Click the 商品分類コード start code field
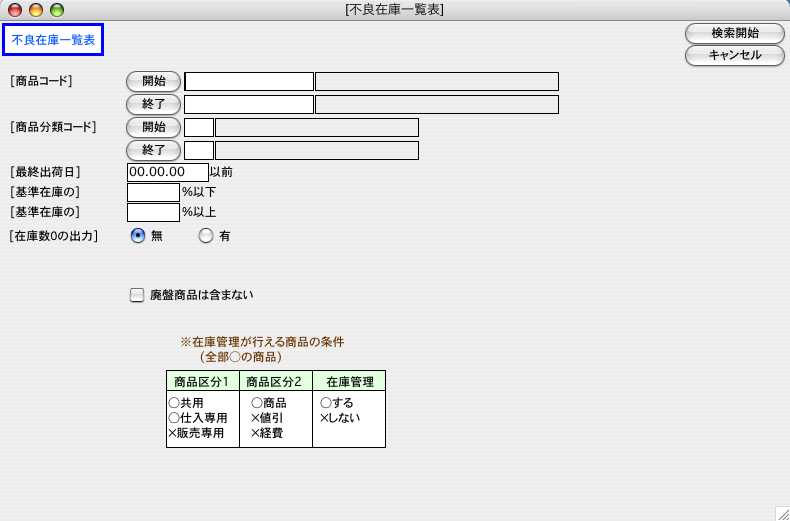 point(199,127)
